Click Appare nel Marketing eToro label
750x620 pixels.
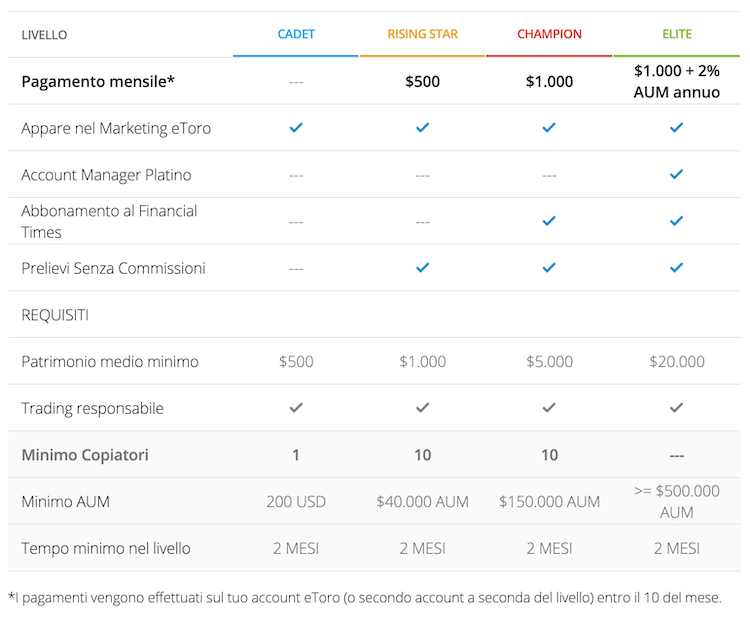pyautogui.click(x=116, y=128)
